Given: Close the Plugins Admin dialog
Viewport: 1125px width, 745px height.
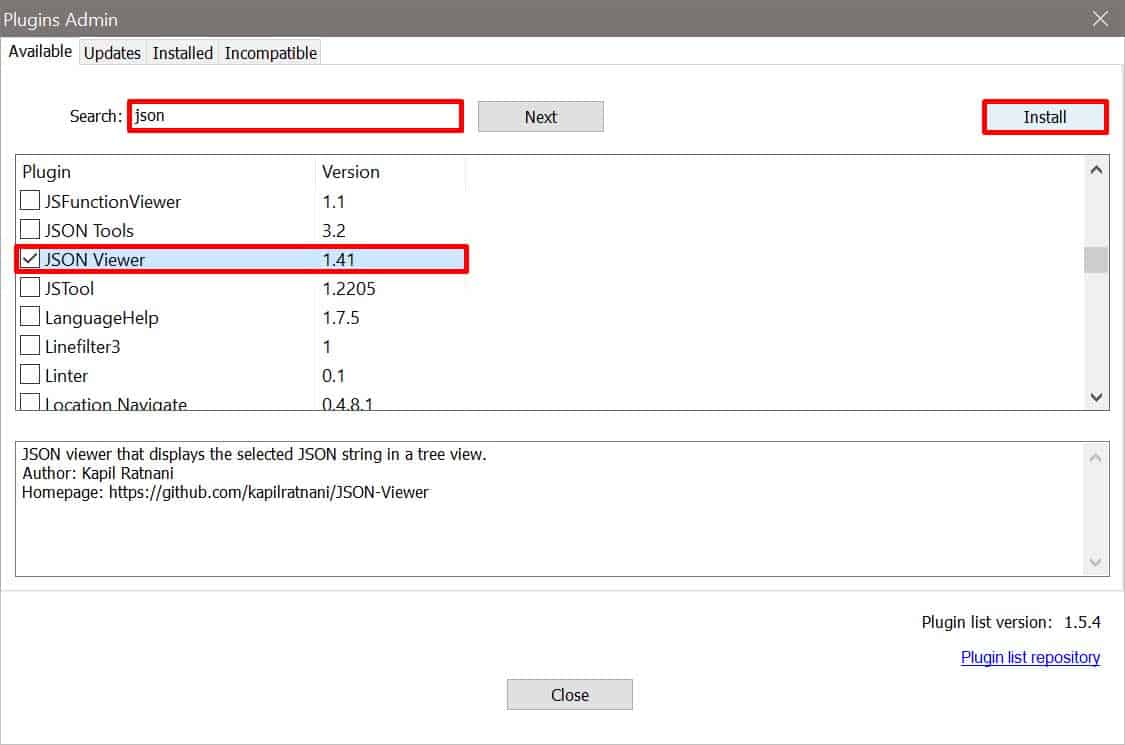Looking at the screenshot, I should coord(569,694).
